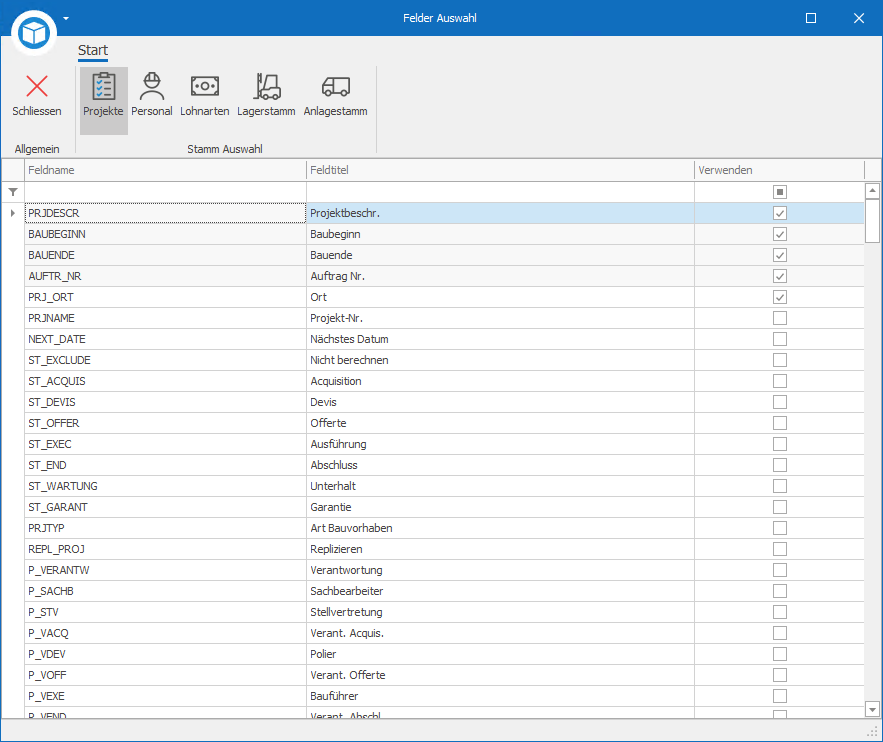Enable Verwenden for Garantie
Image resolution: width=883 pixels, height=742 pixels.
coord(780,507)
